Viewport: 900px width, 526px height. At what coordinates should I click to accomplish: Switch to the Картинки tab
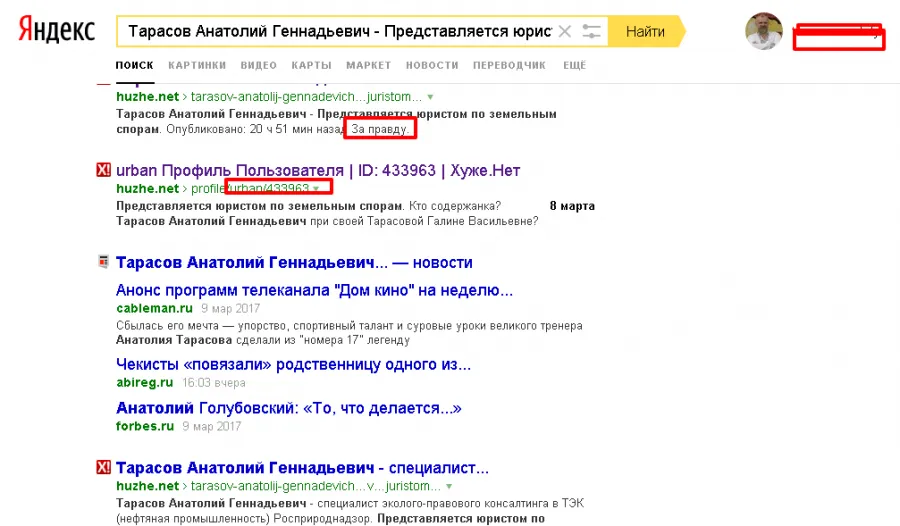[x=197, y=65]
